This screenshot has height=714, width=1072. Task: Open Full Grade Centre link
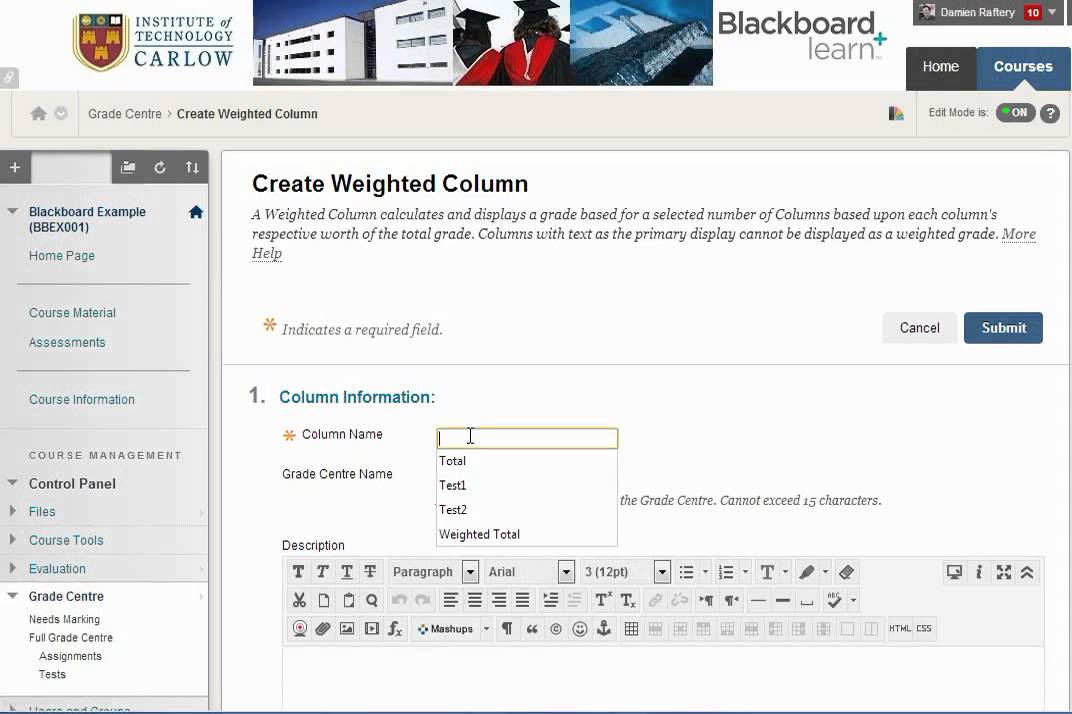(x=70, y=637)
